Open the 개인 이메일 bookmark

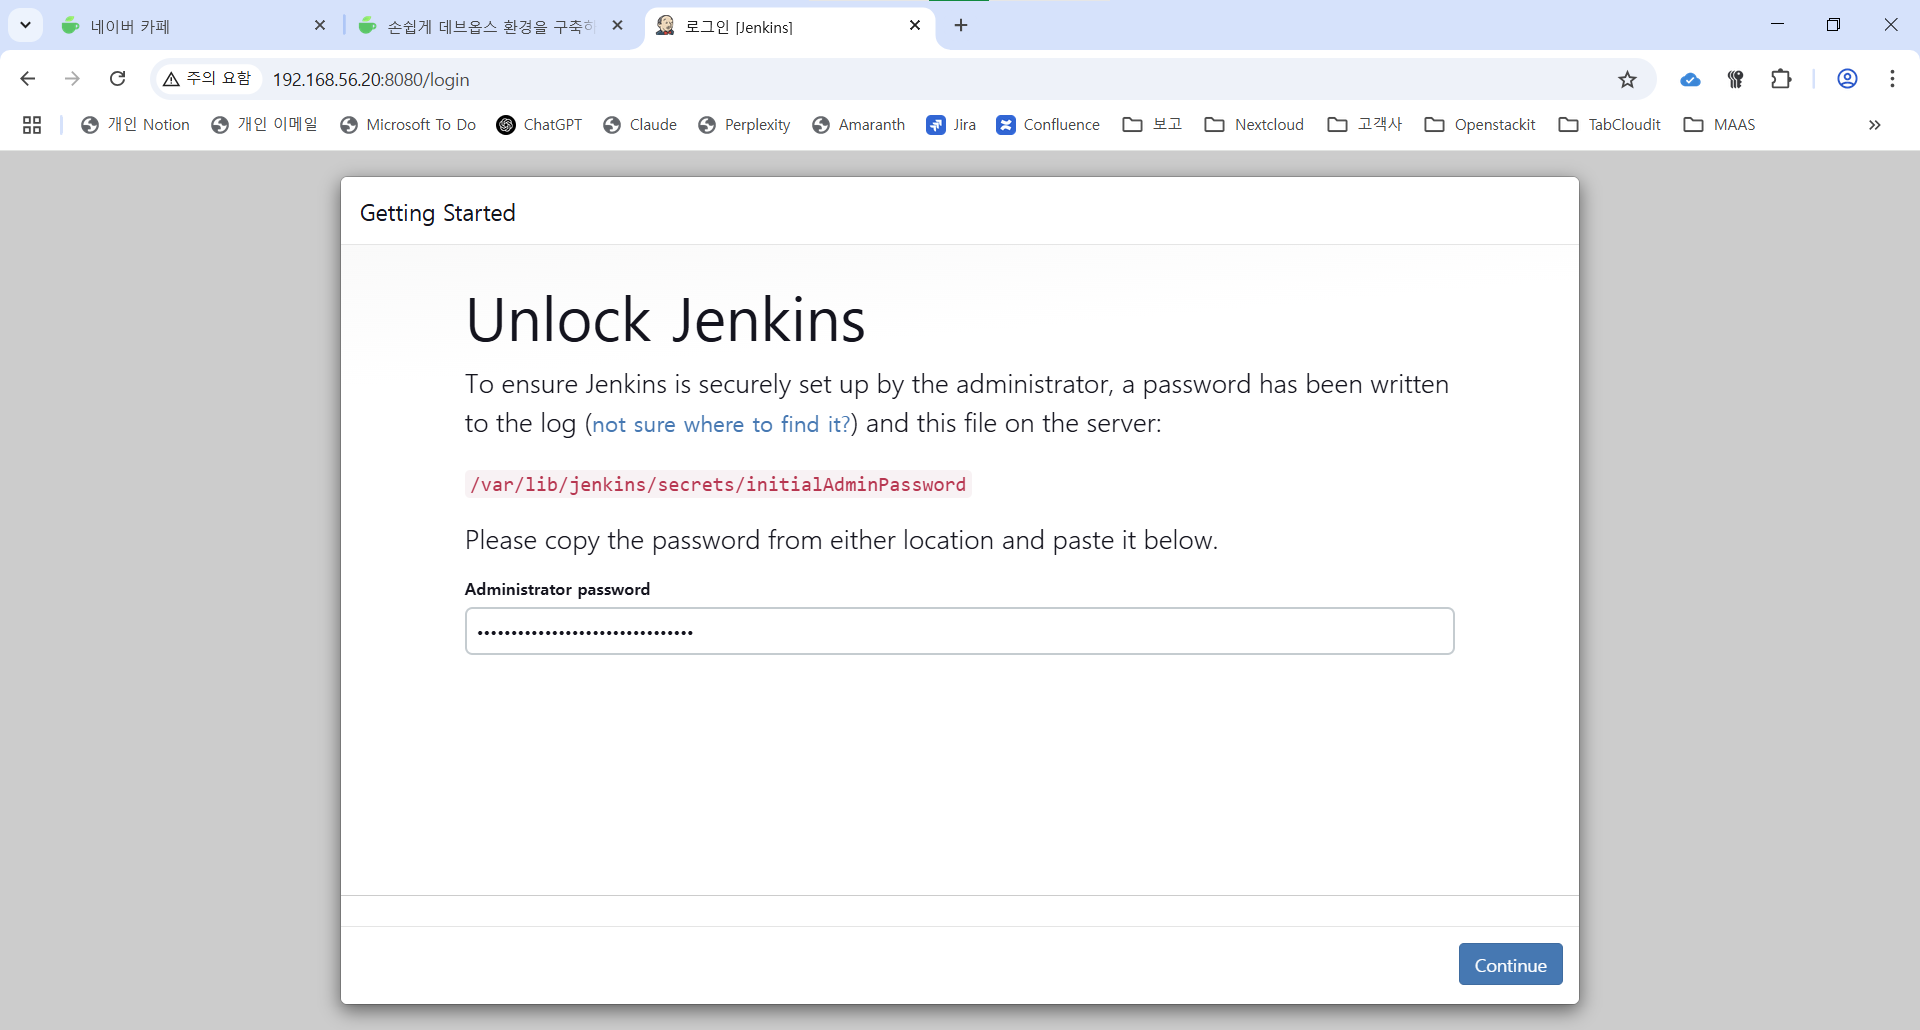[264, 125]
